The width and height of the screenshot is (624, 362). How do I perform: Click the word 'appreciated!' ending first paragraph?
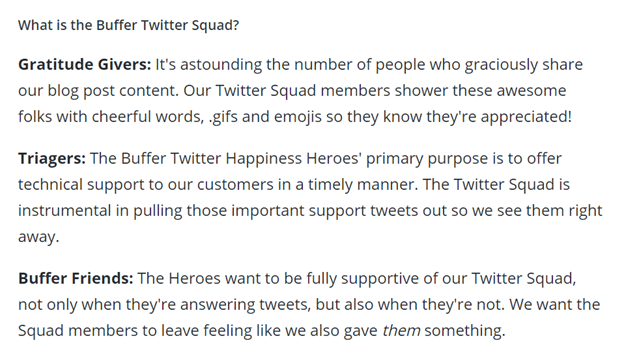pos(526,117)
